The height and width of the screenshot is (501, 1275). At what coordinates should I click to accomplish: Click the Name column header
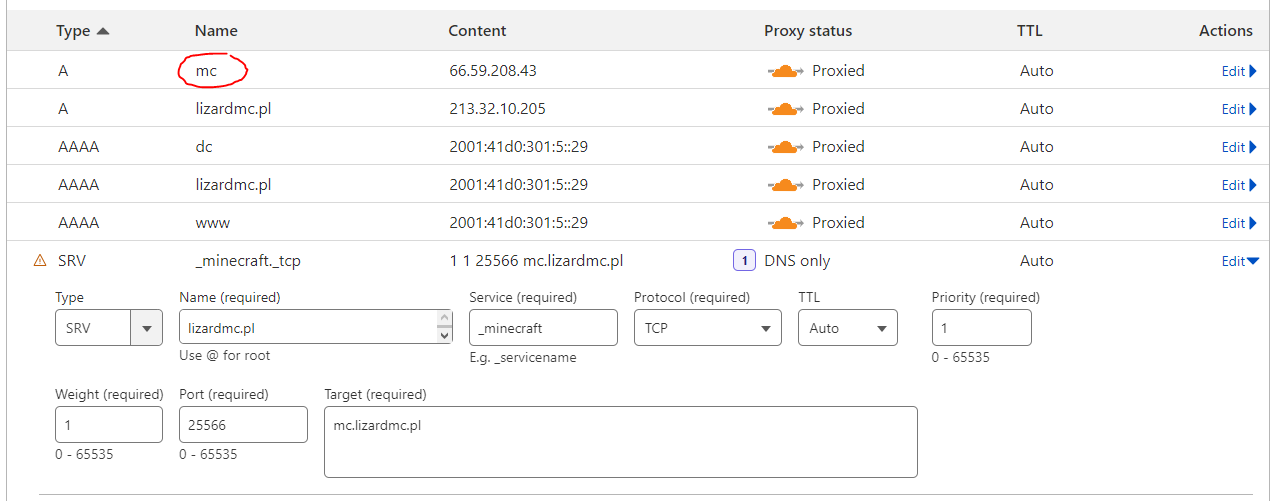click(216, 31)
